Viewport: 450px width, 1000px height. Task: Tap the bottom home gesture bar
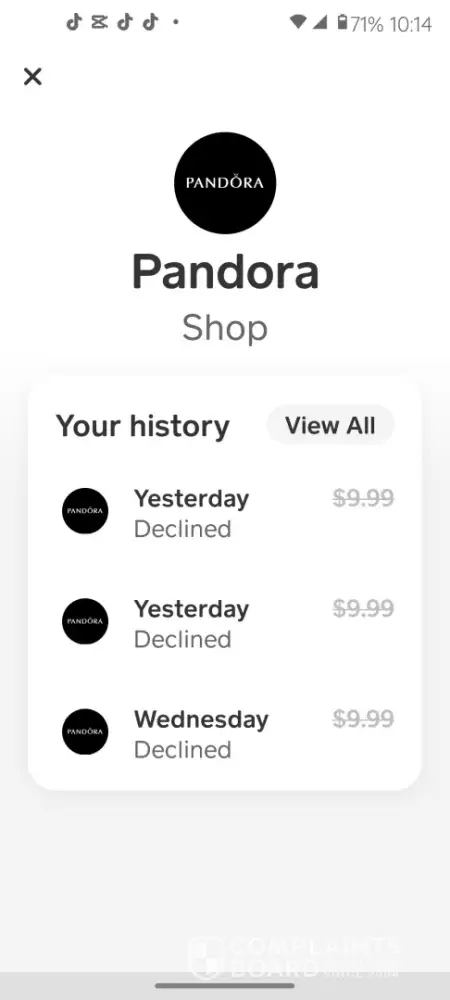225,986
